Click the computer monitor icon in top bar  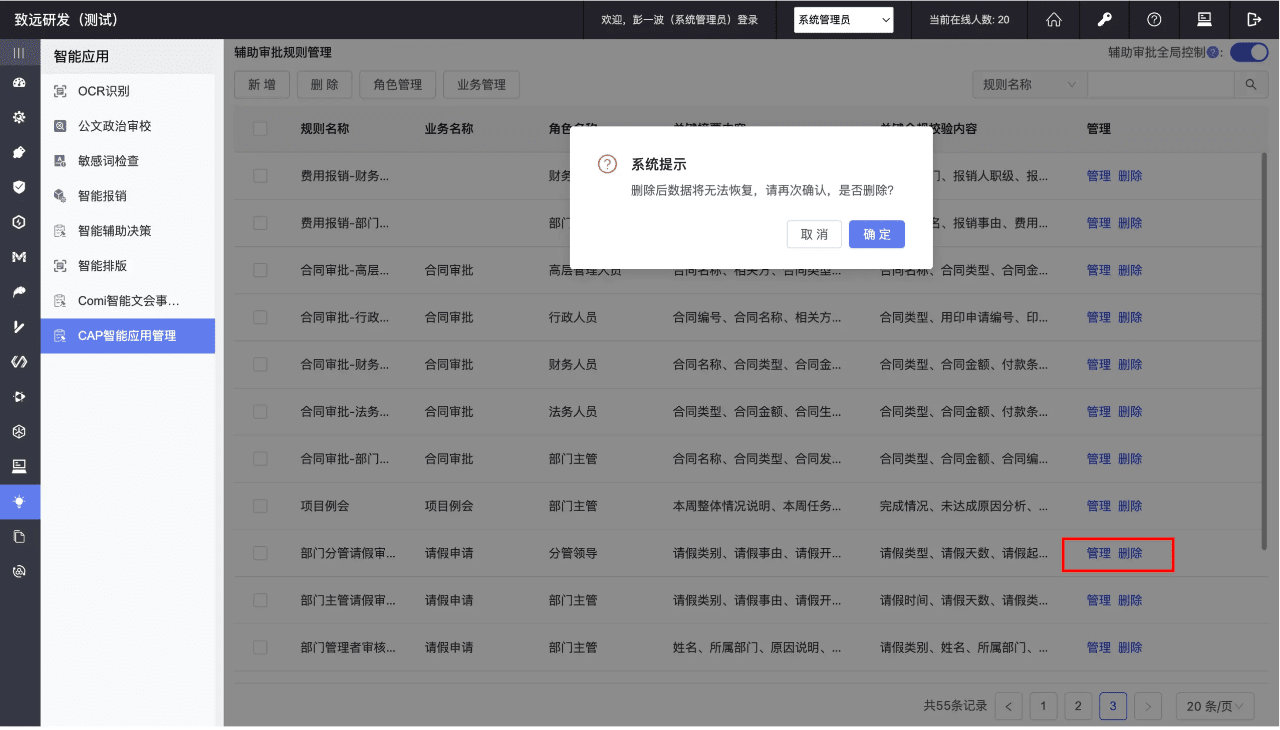coord(1204,19)
